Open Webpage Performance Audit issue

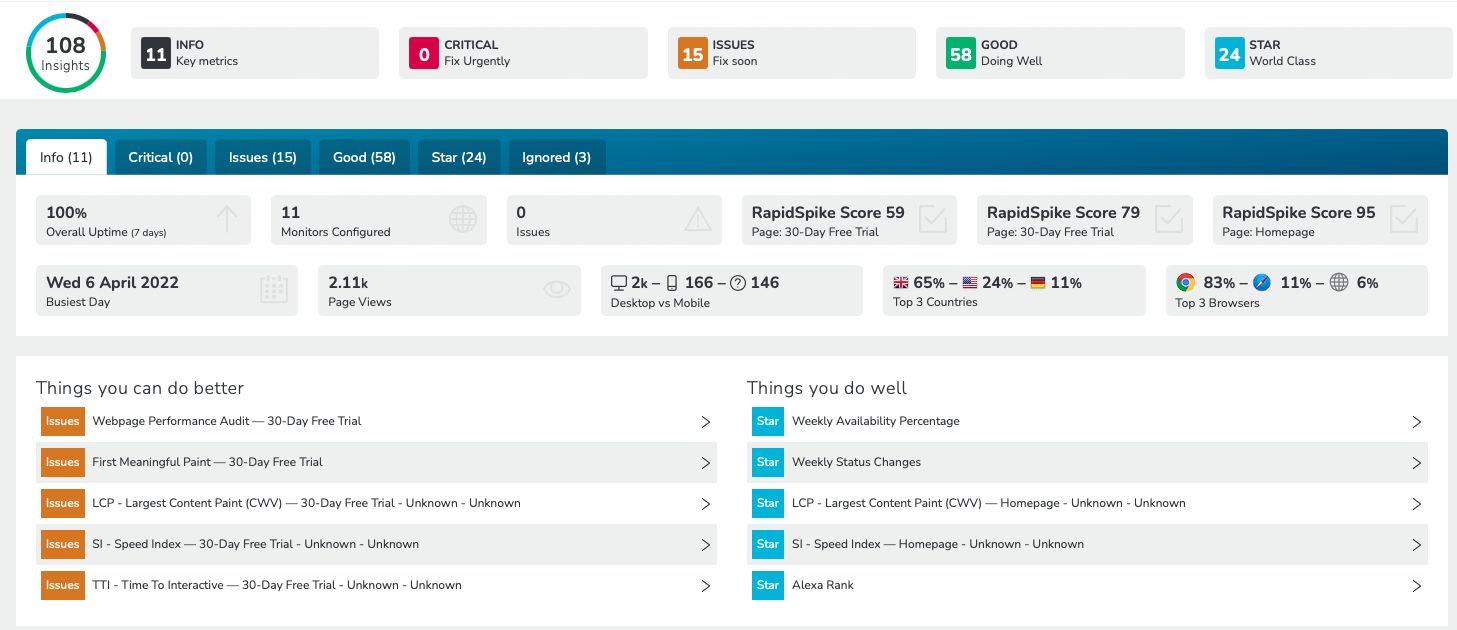click(x=376, y=422)
